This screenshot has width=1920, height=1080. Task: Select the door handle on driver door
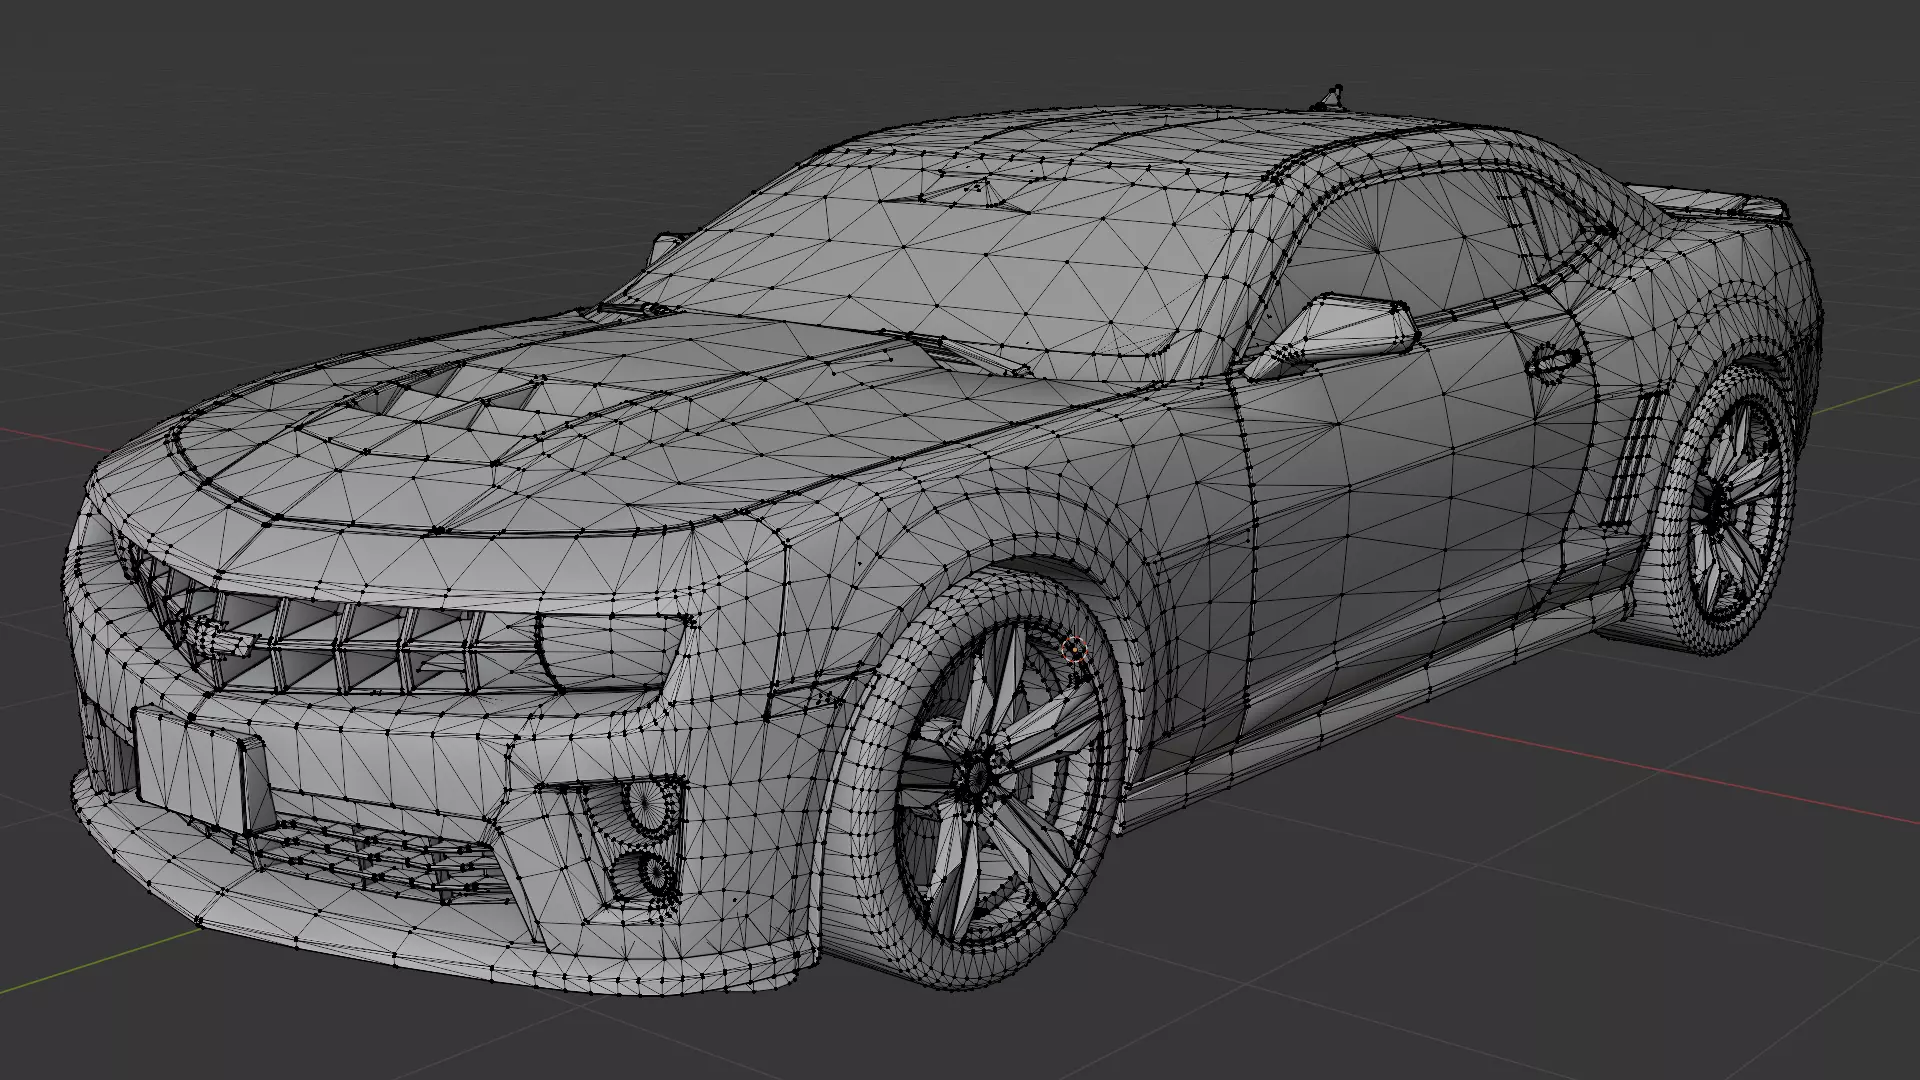pyautogui.click(x=1553, y=360)
